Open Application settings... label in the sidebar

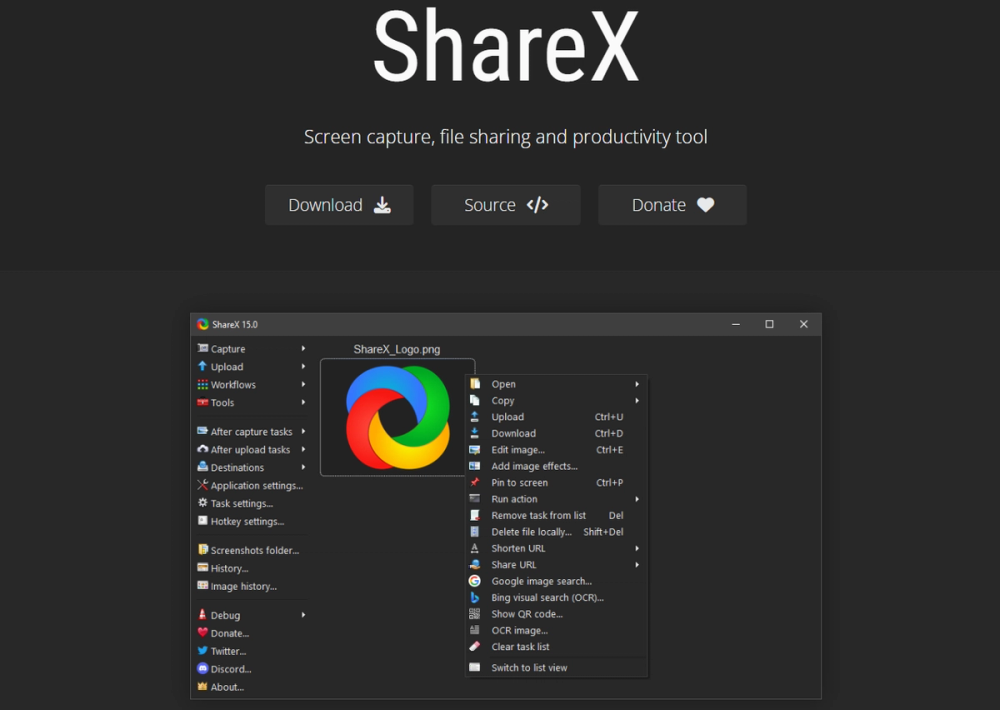(x=256, y=485)
